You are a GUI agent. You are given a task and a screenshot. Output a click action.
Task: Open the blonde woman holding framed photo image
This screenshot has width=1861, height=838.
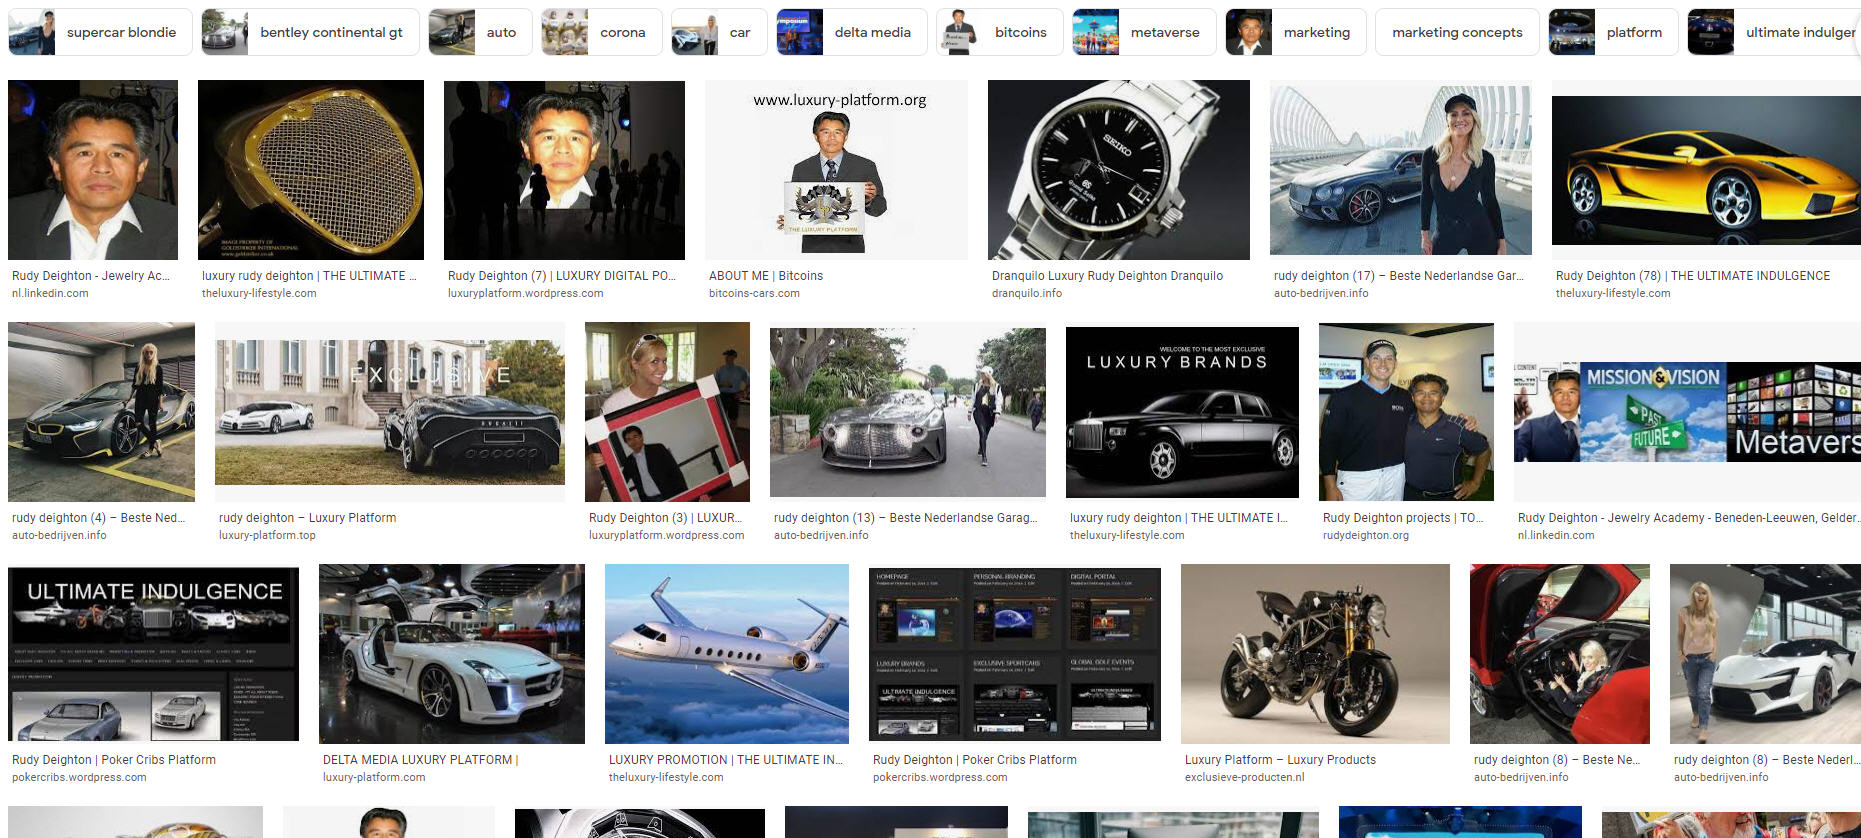coord(667,412)
